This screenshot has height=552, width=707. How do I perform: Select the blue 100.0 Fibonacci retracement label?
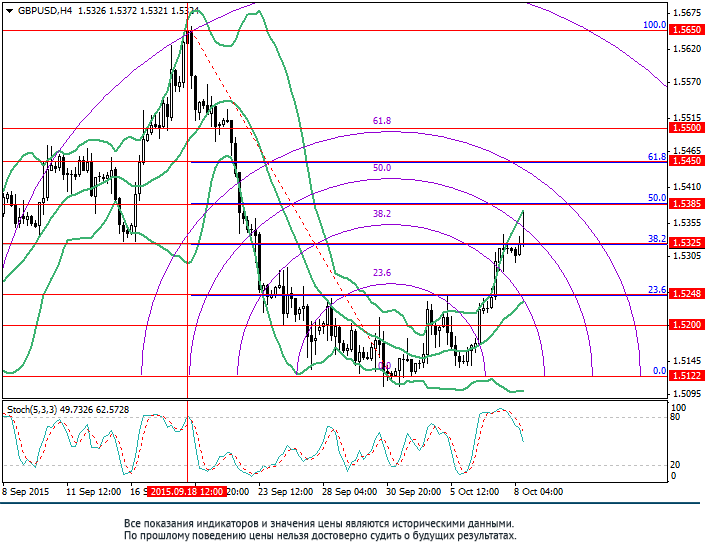coord(654,25)
